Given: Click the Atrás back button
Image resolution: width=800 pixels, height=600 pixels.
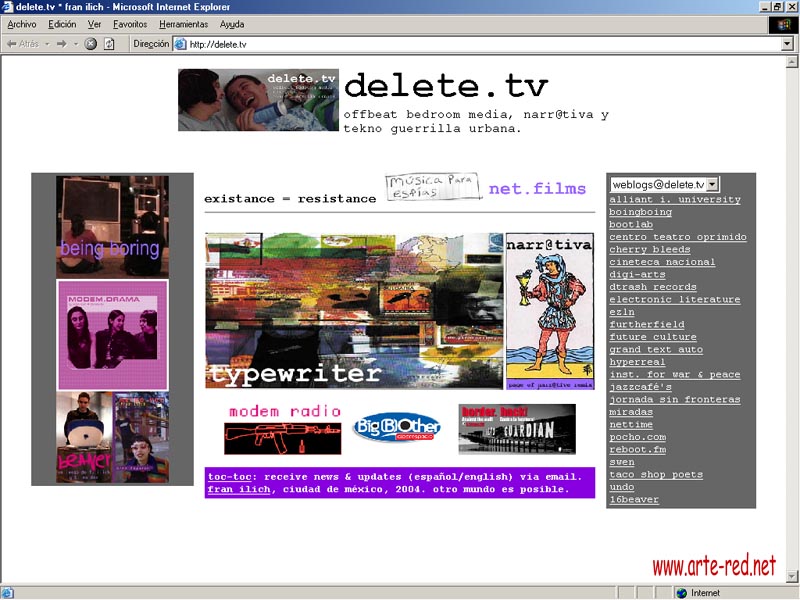Looking at the screenshot, I should [x=23, y=44].
